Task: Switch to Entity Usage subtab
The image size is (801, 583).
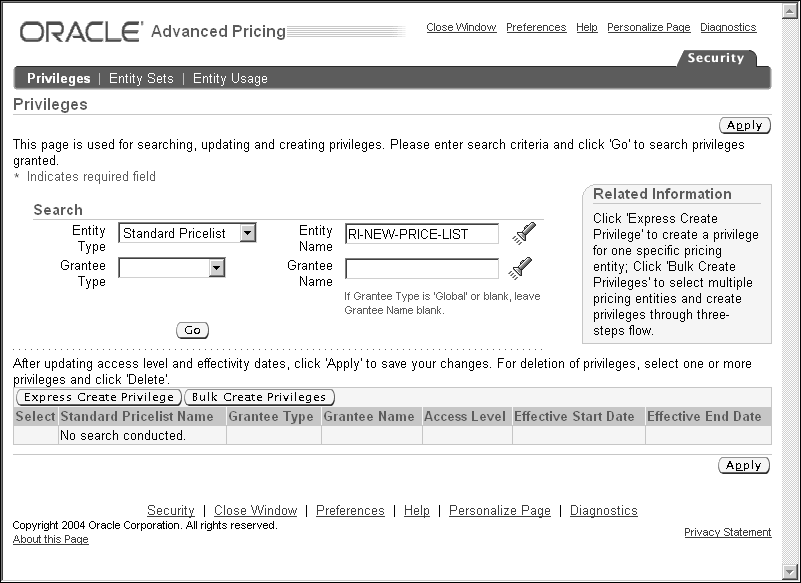Action: [x=230, y=78]
